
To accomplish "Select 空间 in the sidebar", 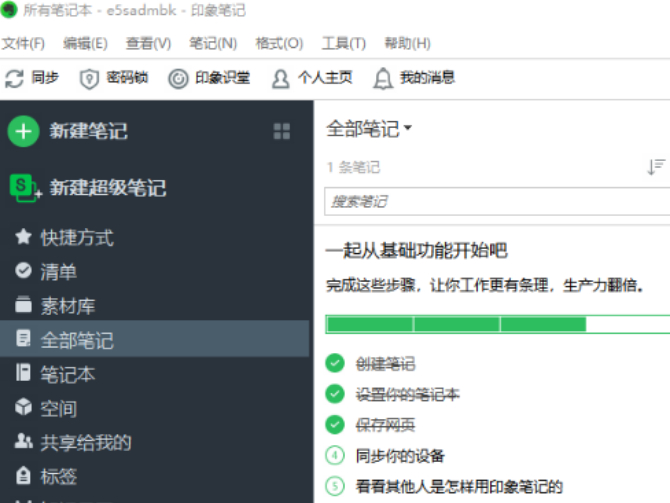I will (x=59, y=409).
